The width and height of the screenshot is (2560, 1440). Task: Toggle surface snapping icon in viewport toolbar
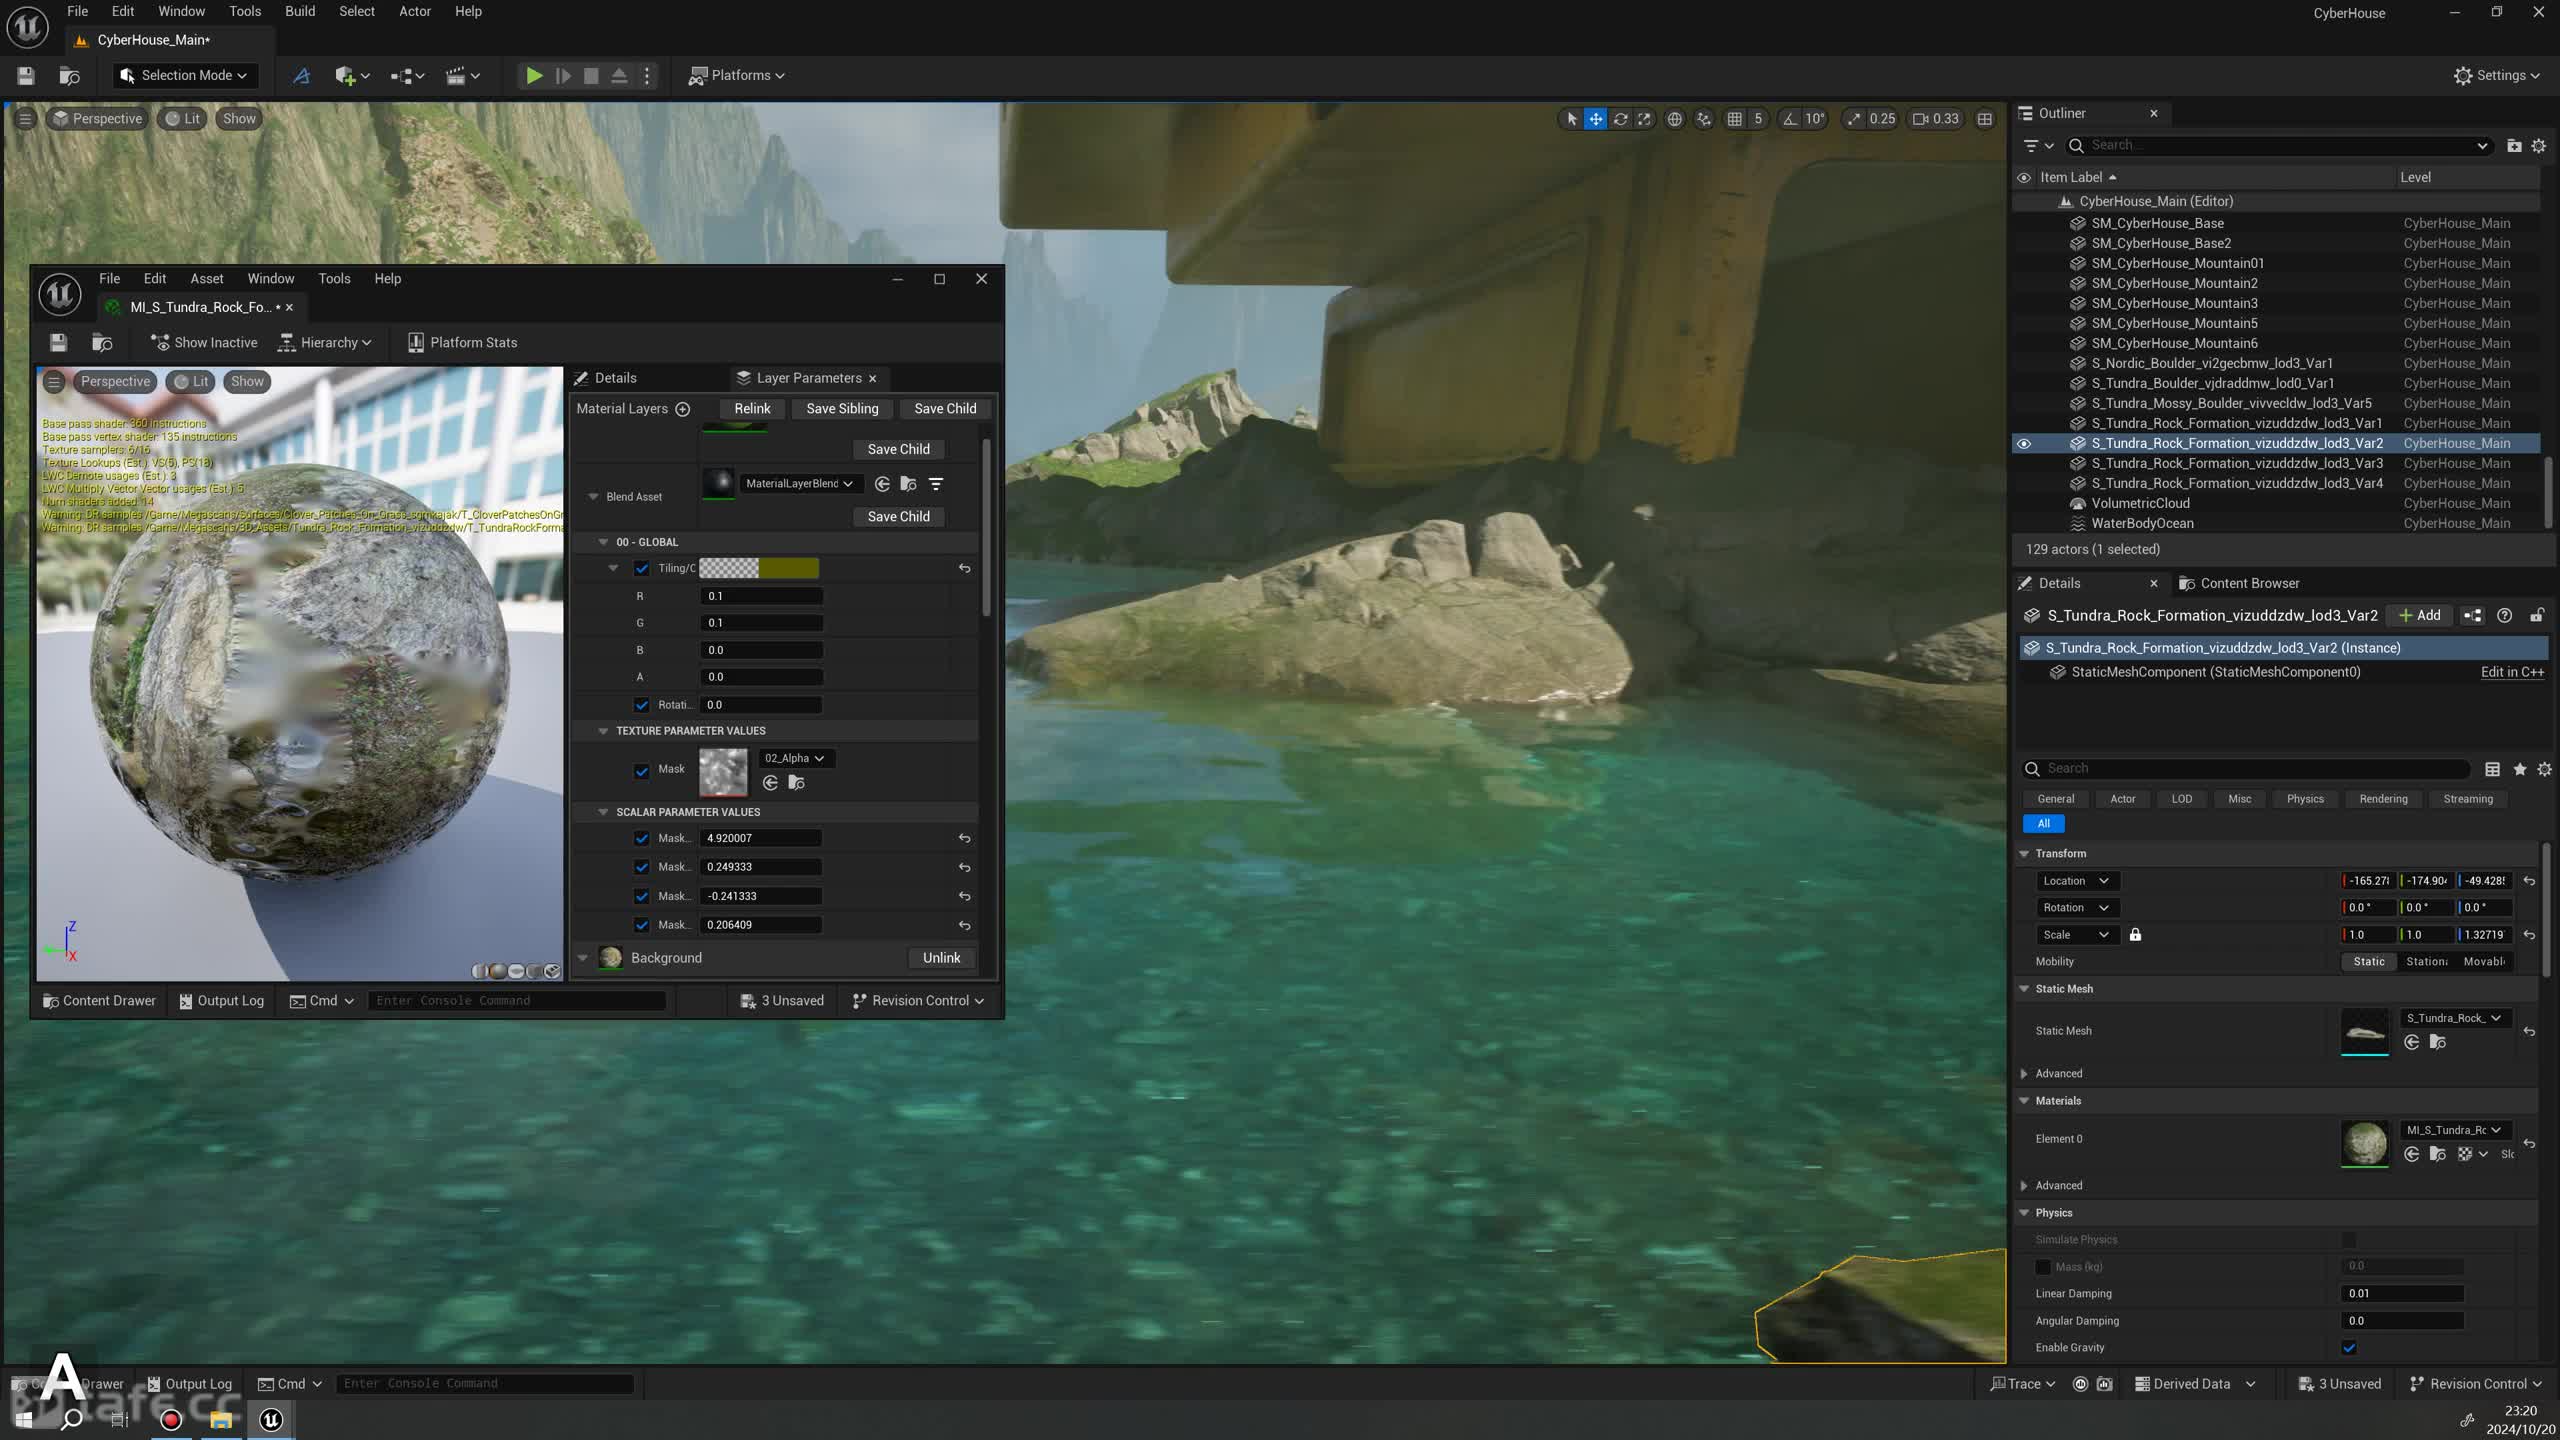tap(1704, 118)
